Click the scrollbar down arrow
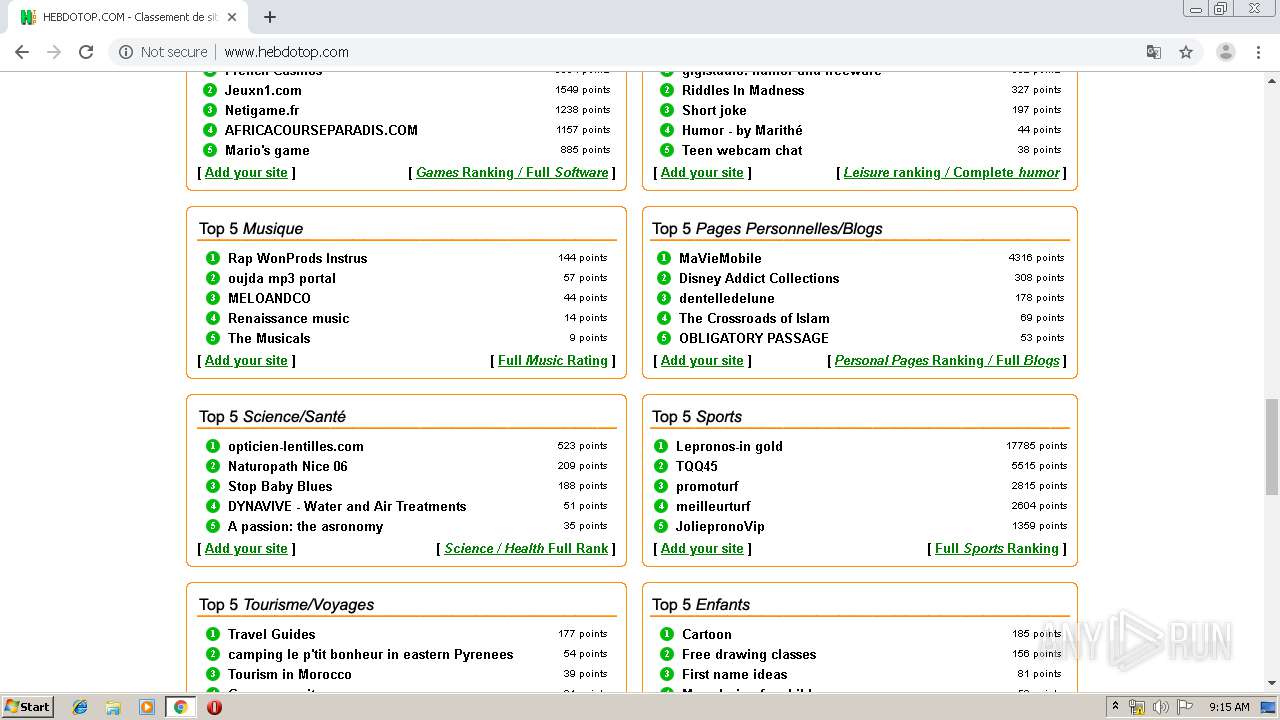Screen dimensions: 1280x720 [1271, 685]
